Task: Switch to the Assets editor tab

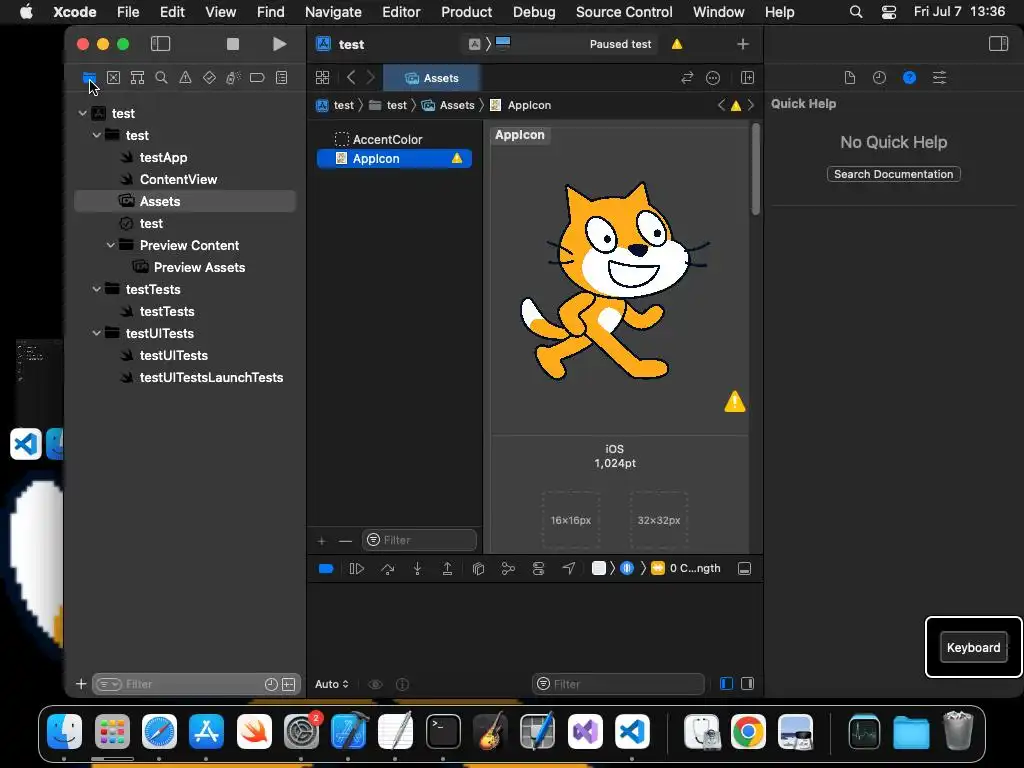Action: (432, 78)
